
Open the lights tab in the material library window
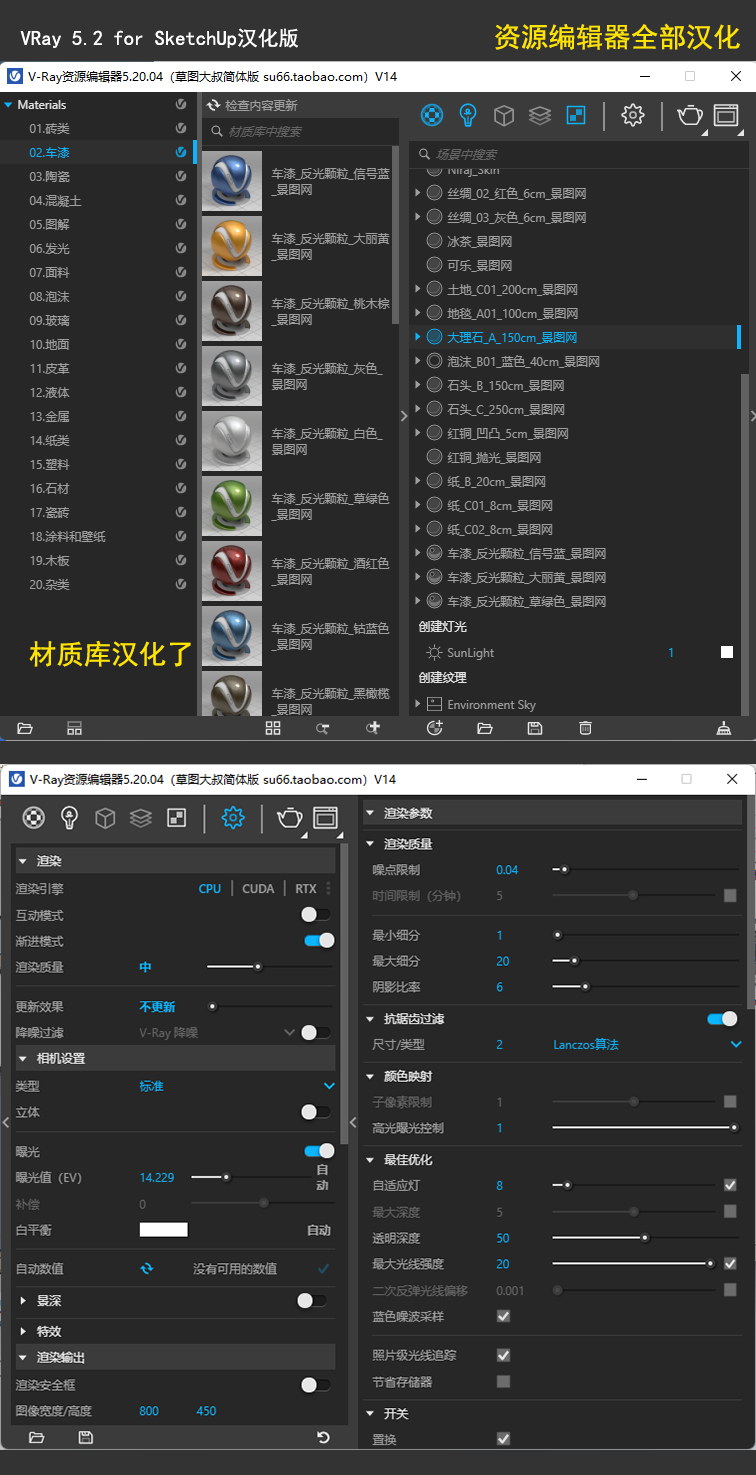pos(467,115)
